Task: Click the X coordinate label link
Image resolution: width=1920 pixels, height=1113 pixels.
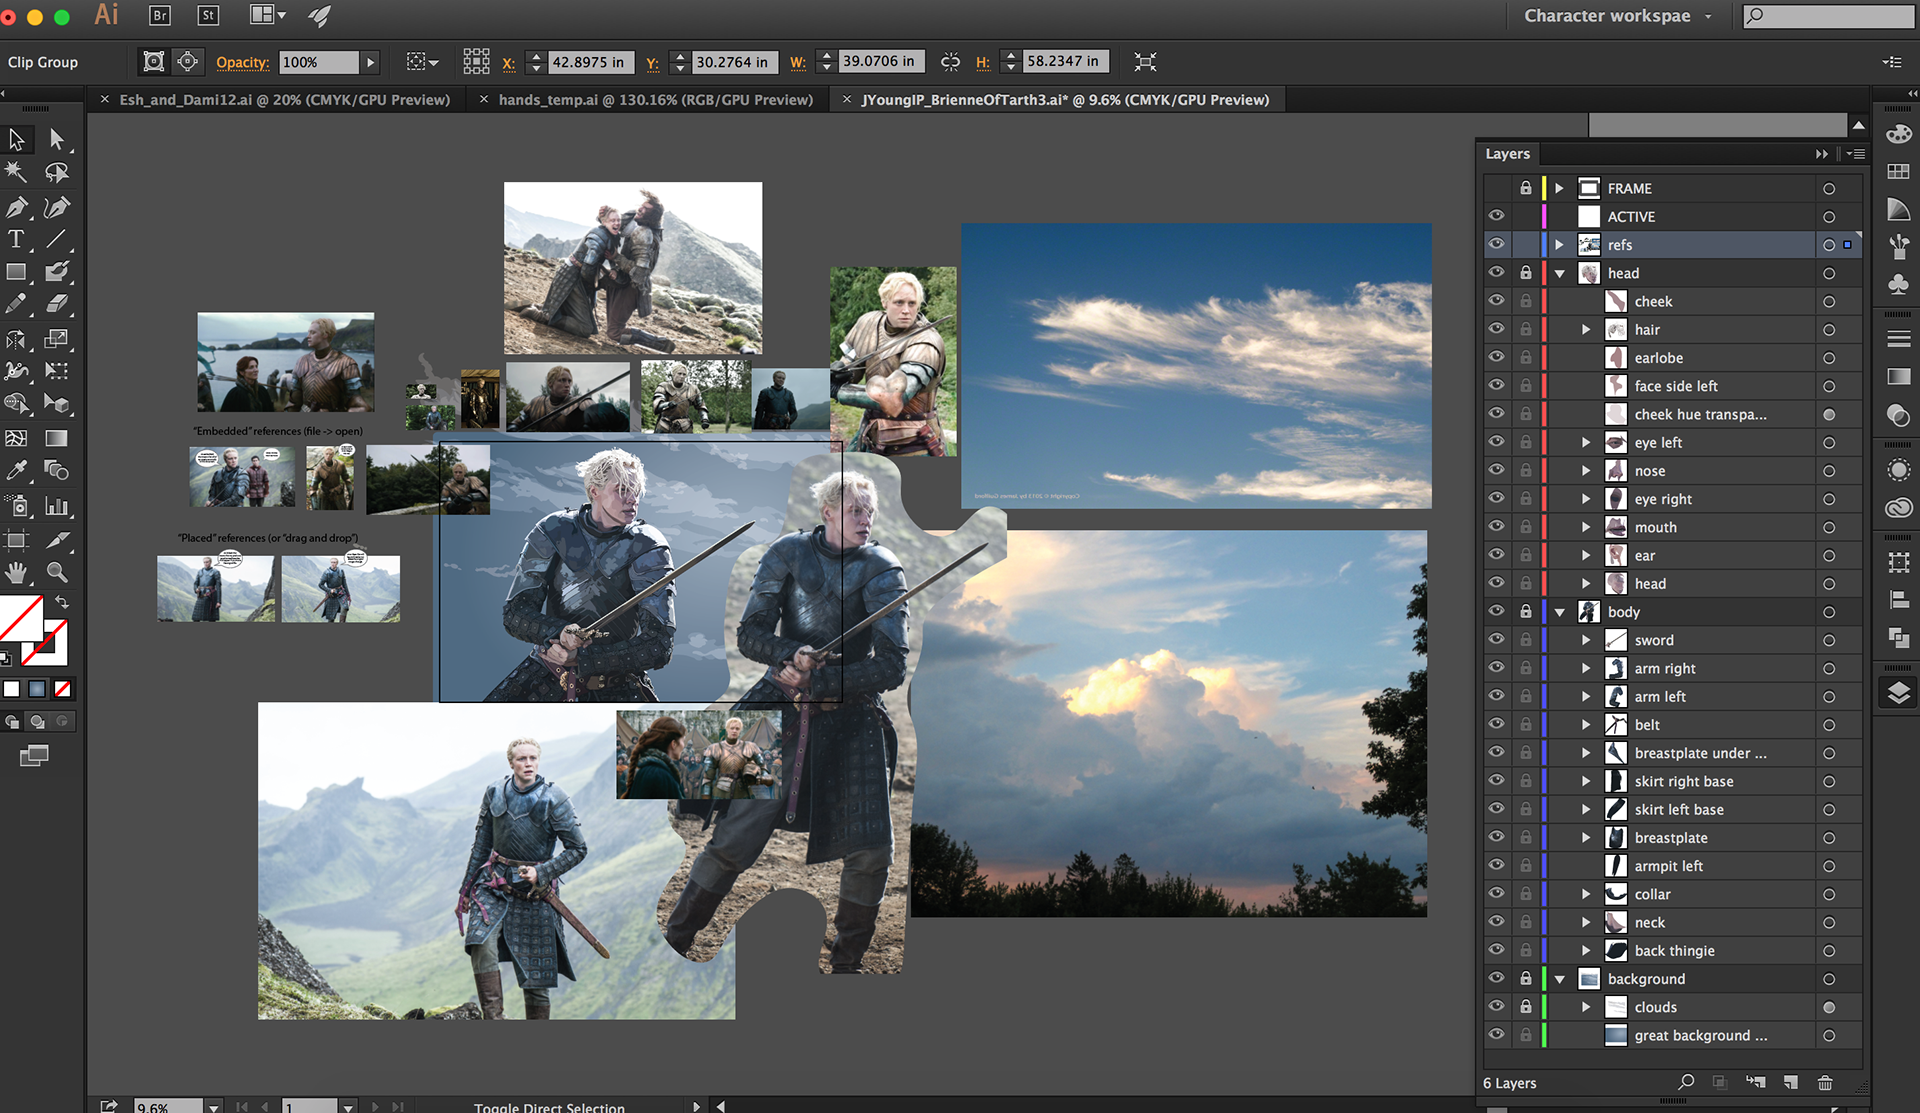Action: click(509, 63)
